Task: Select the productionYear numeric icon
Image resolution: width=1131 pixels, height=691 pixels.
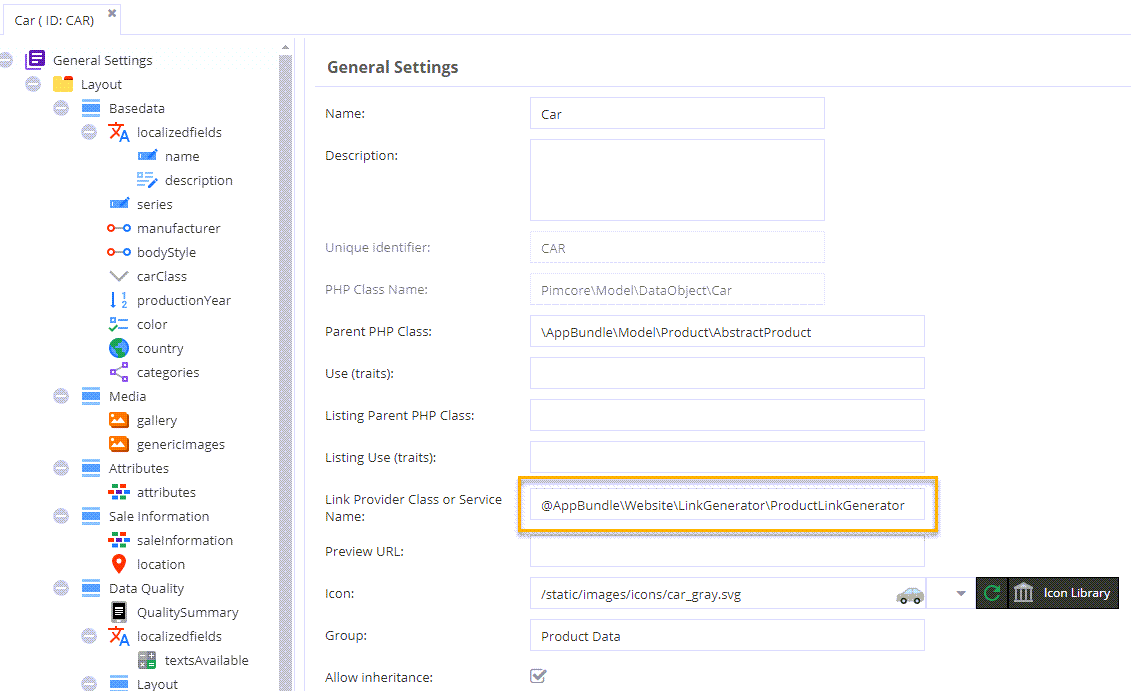Action: tap(119, 300)
